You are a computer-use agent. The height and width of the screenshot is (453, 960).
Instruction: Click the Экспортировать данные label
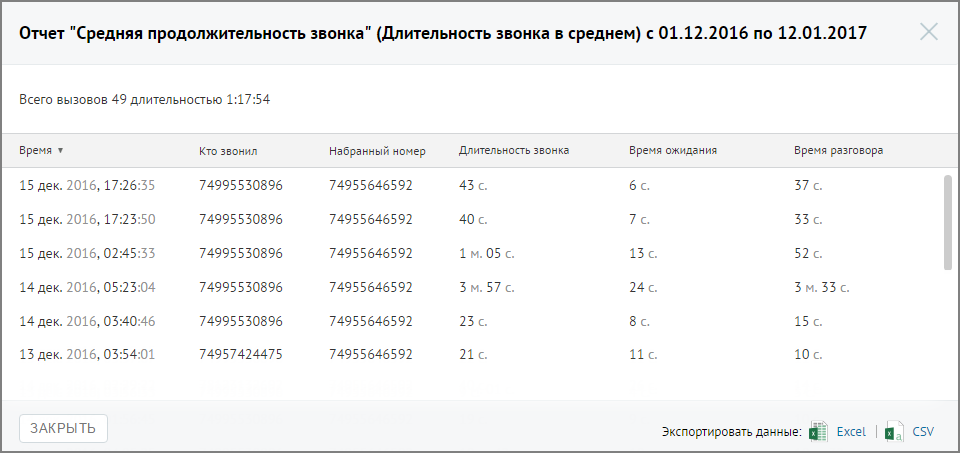pos(732,432)
